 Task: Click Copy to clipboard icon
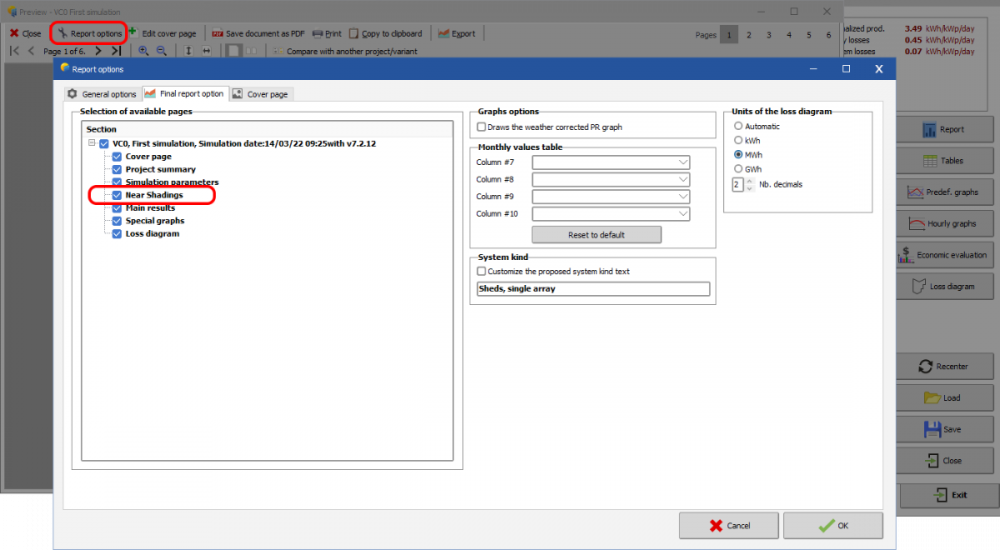pos(355,33)
